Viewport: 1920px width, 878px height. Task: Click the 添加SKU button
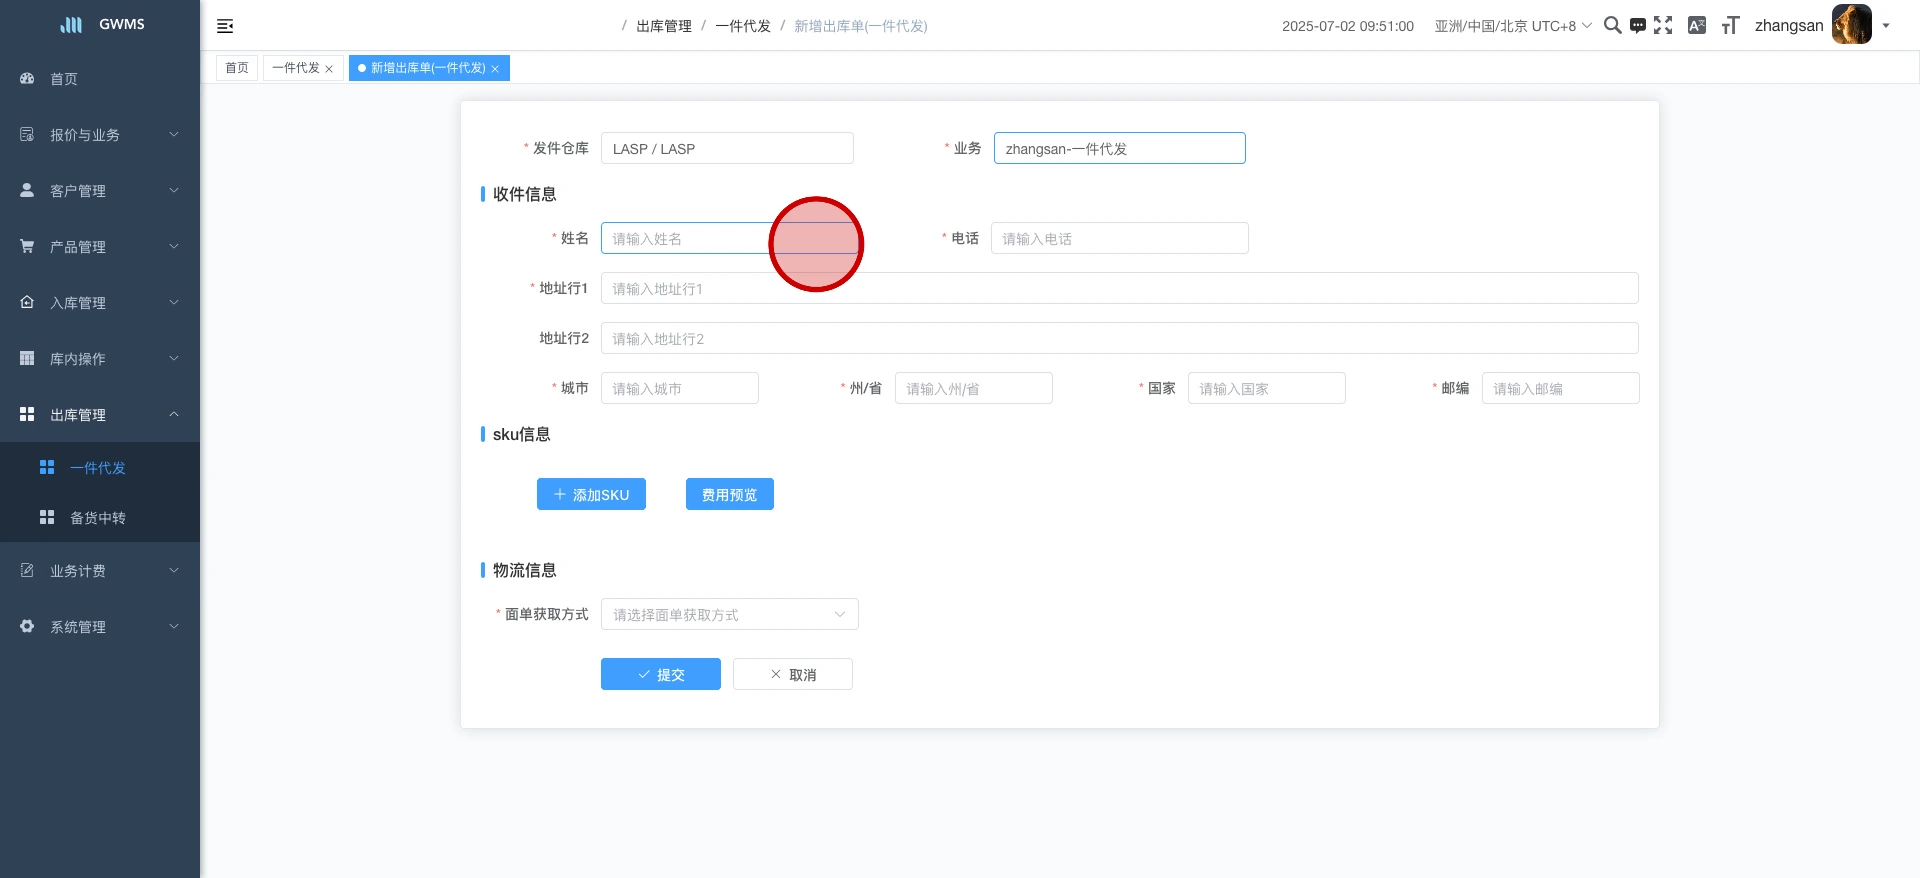click(x=591, y=494)
